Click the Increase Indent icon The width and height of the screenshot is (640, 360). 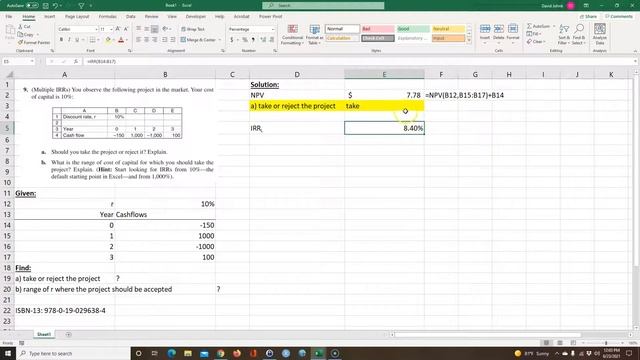(173, 40)
